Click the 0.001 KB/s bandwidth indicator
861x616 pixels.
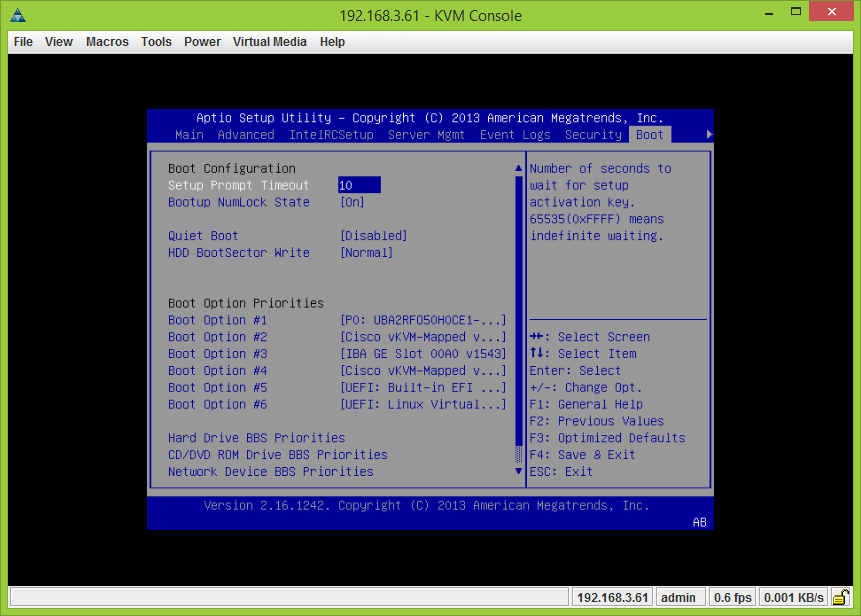(793, 597)
